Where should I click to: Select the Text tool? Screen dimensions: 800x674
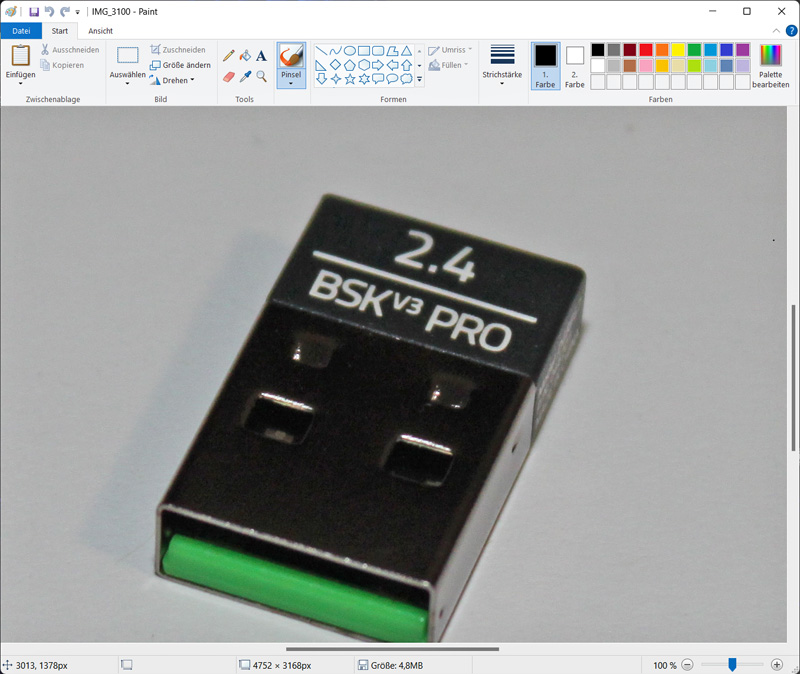tap(262, 56)
